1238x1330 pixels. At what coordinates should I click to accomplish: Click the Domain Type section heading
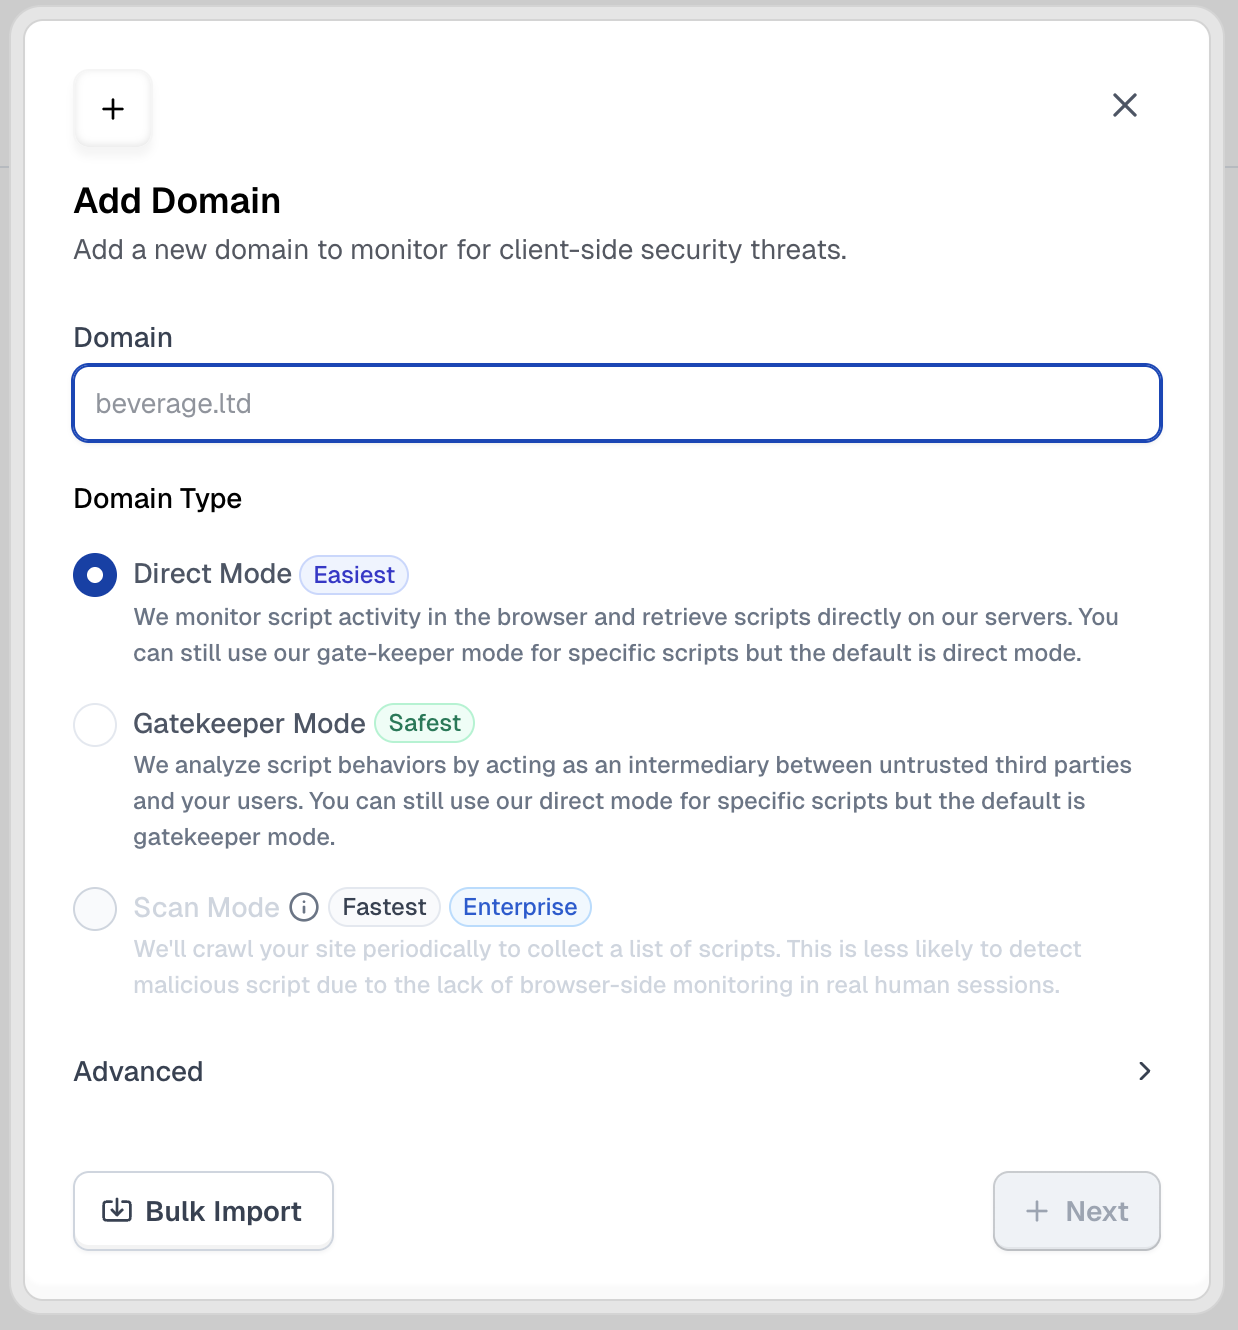pos(157,498)
